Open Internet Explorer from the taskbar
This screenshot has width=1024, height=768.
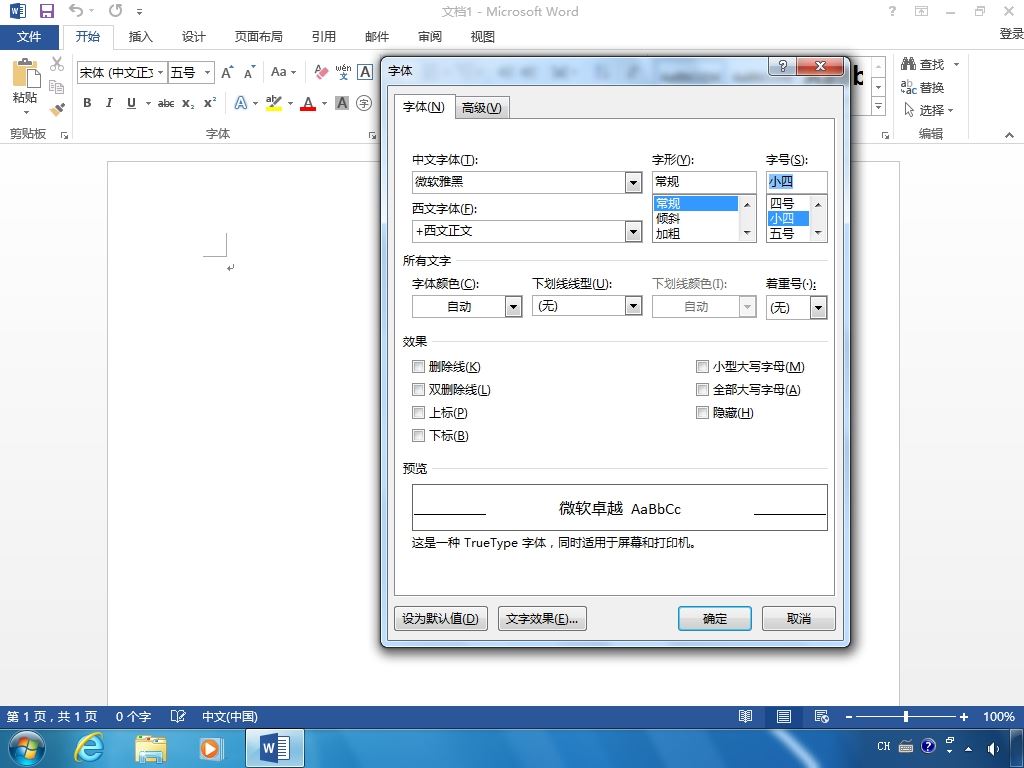[89, 748]
